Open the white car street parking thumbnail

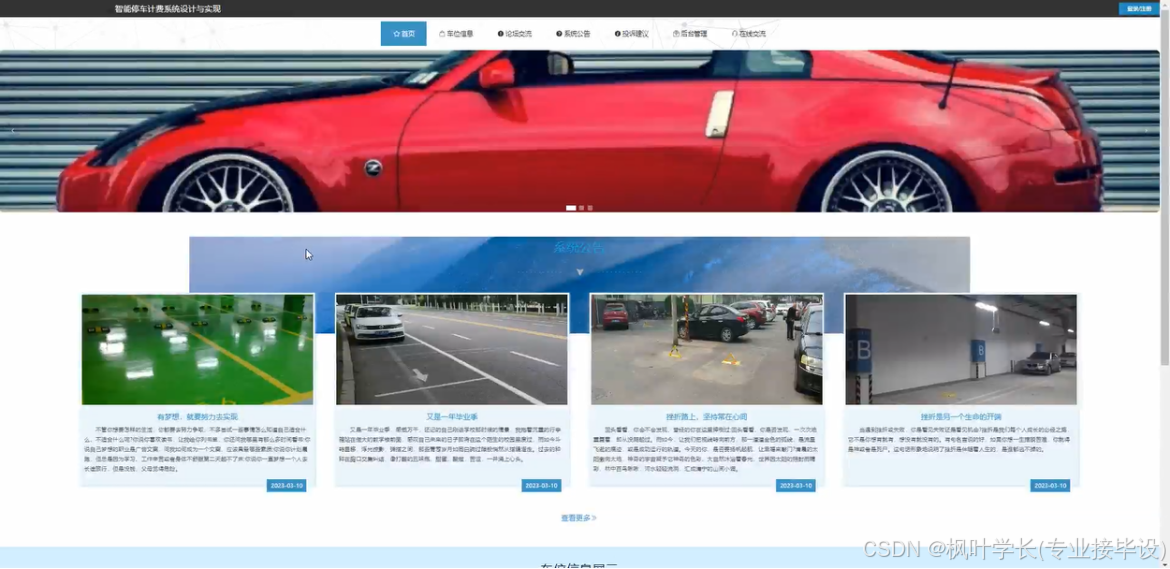[452, 350]
